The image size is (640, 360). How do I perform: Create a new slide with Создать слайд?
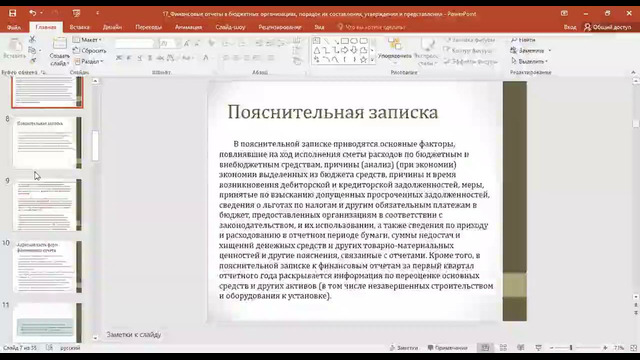point(60,52)
